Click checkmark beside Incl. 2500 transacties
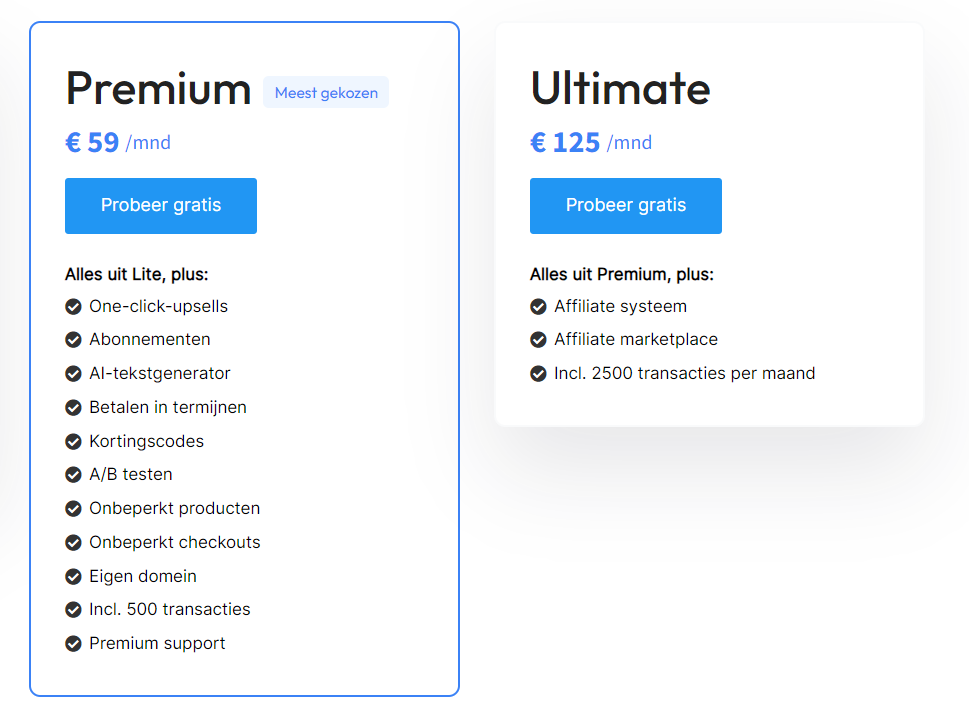This screenshot has height=728, width=969. point(538,374)
